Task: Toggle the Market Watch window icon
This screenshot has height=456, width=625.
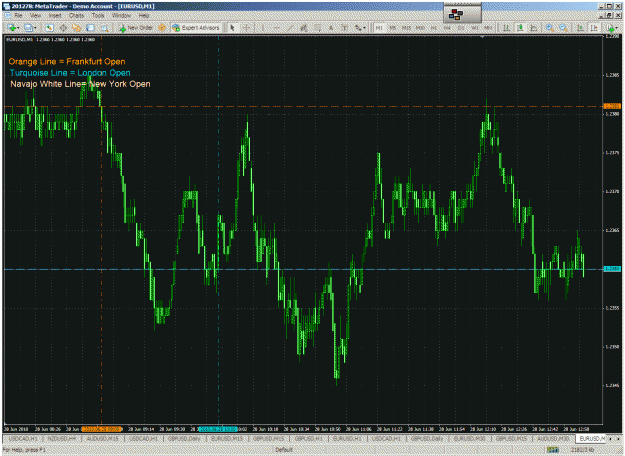Action: pos(49,28)
